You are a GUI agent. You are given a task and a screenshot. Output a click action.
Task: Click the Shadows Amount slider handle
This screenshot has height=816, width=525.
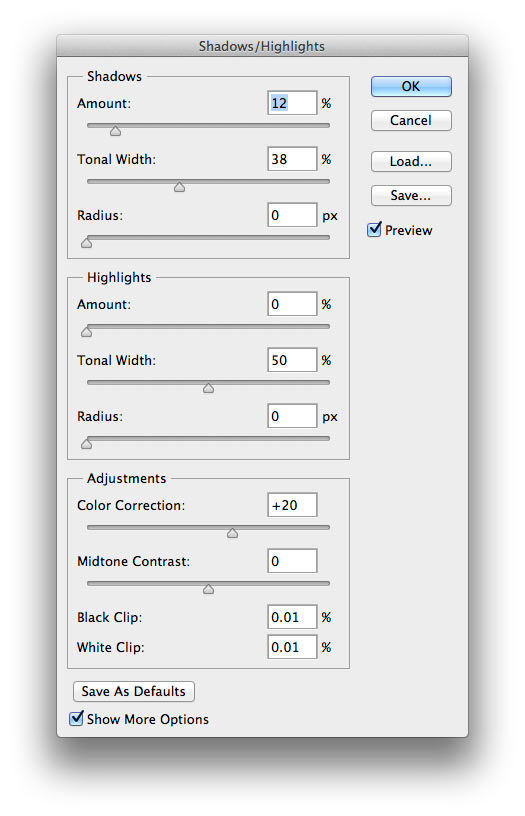point(116,131)
